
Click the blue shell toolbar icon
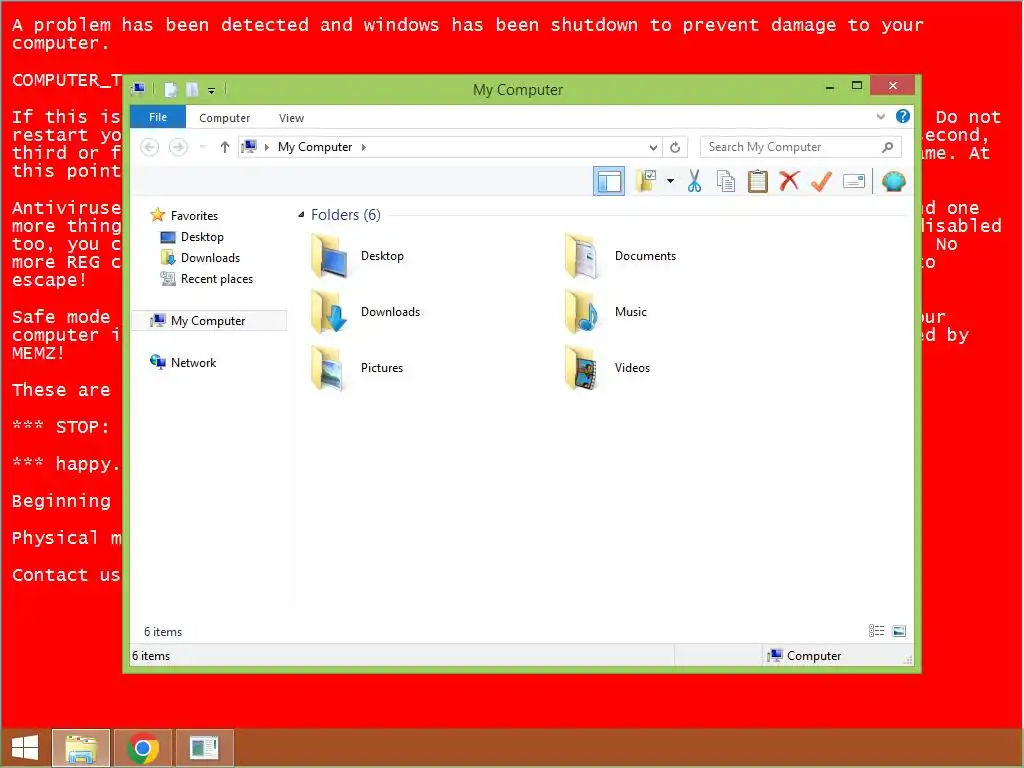893,181
